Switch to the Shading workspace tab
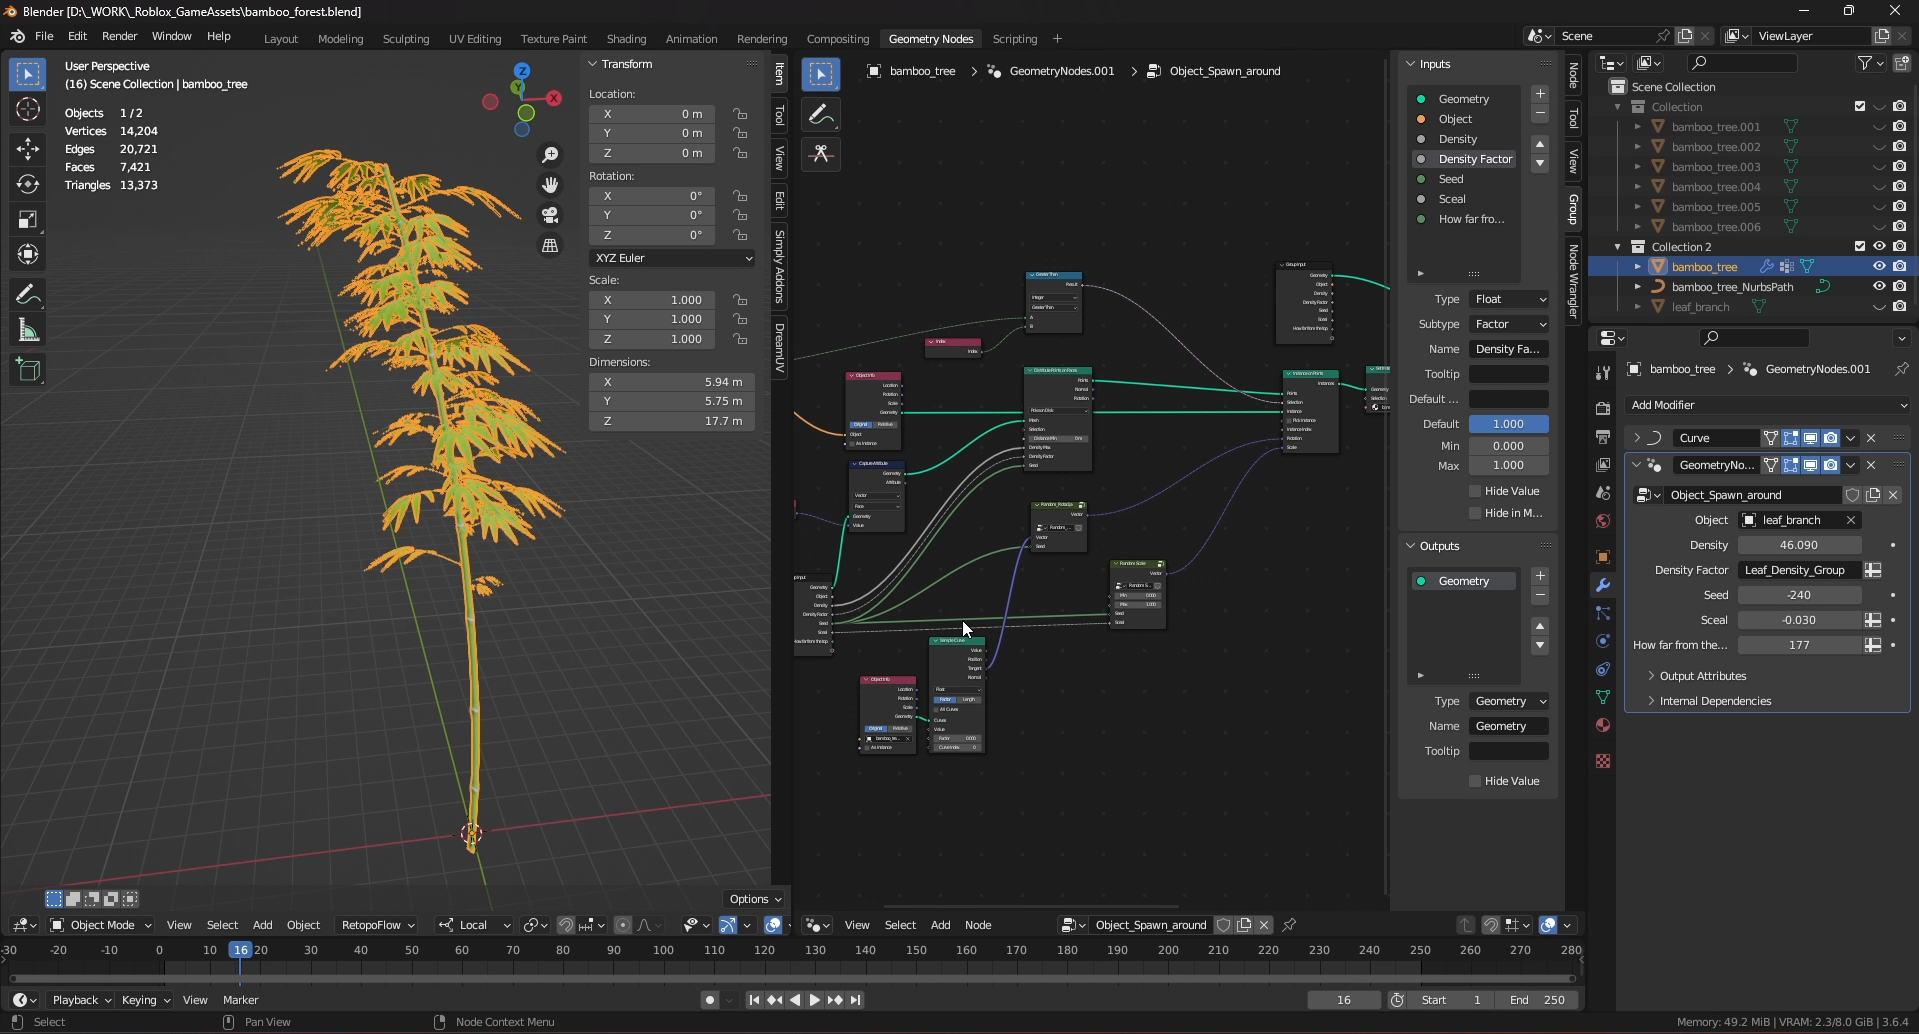1919x1034 pixels. pyautogui.click(x=626, y=39)
